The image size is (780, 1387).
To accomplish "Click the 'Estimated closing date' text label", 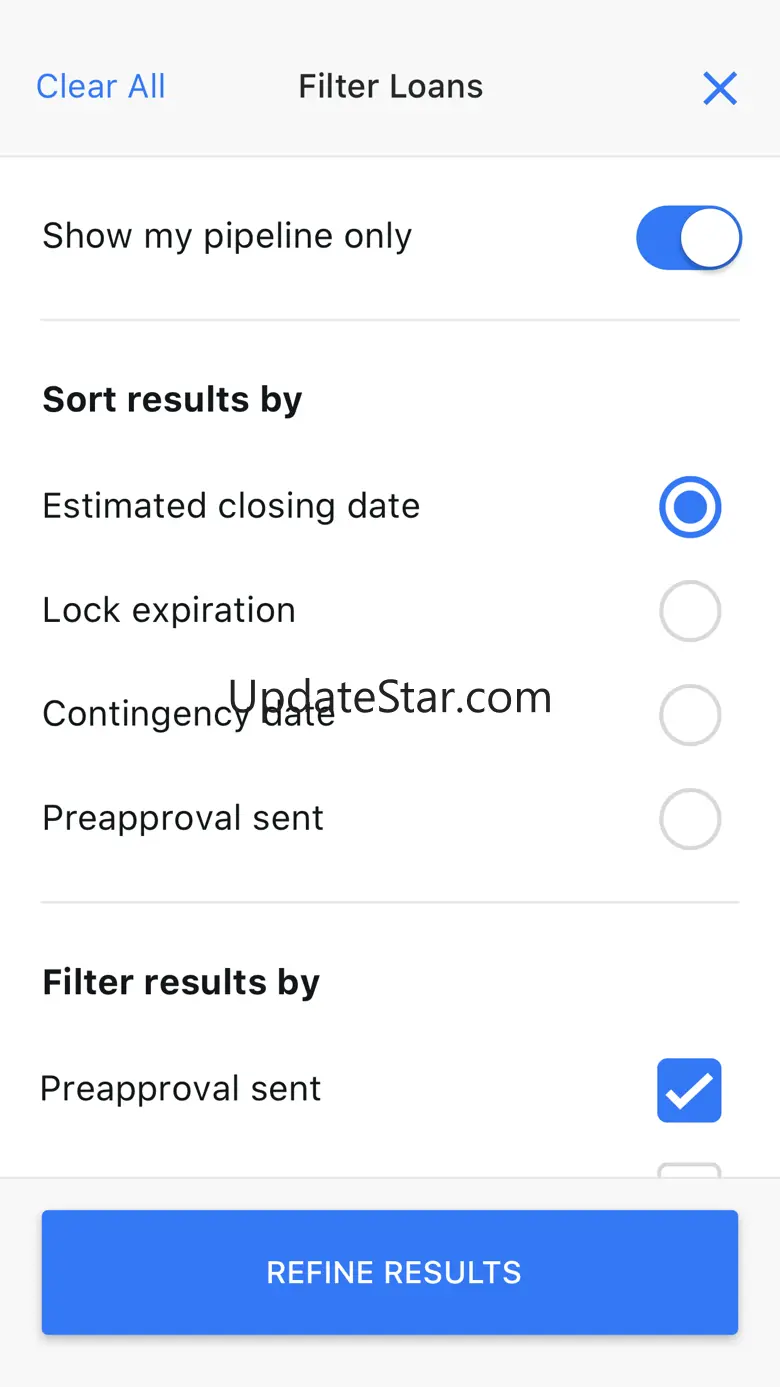I will click(x=231, y=506).
